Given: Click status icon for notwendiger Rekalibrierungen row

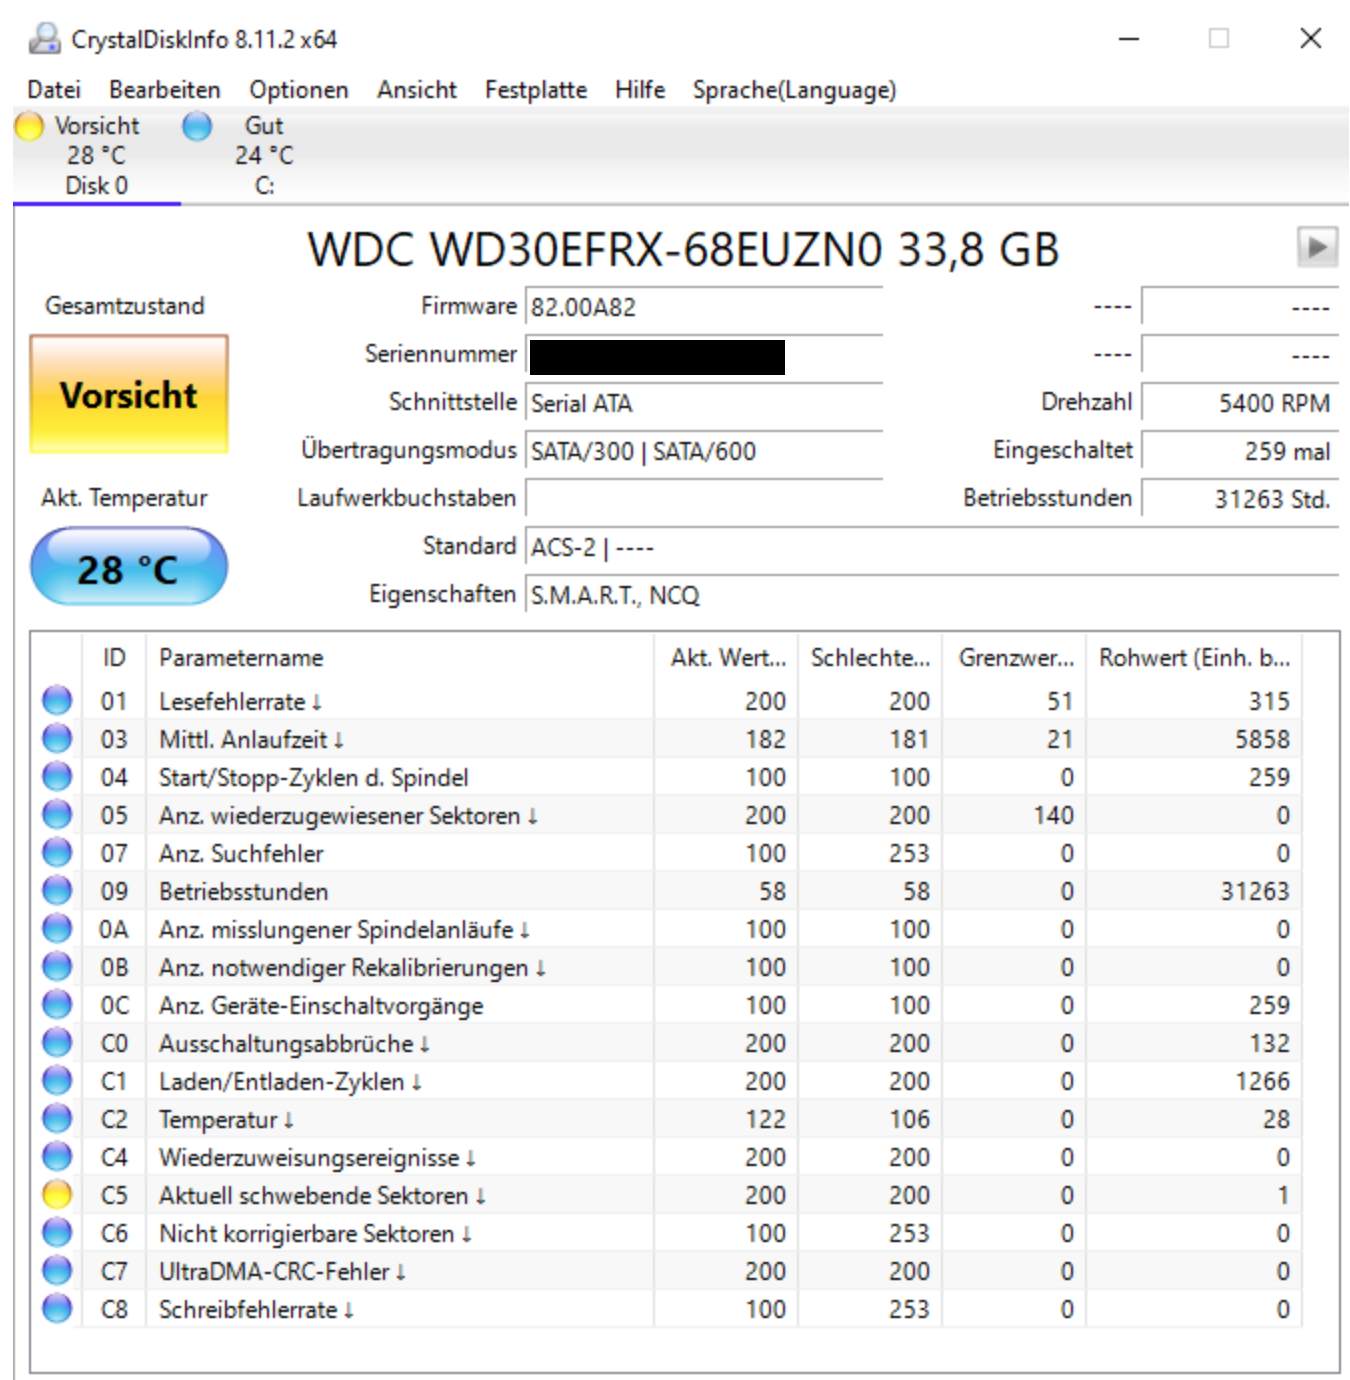Looking at the screenshot, I should [57, 966].
